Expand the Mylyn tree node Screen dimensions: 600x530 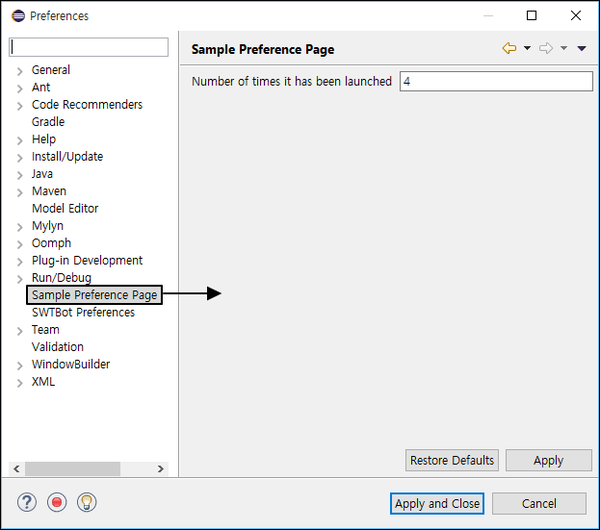click(x=20, y=227)
